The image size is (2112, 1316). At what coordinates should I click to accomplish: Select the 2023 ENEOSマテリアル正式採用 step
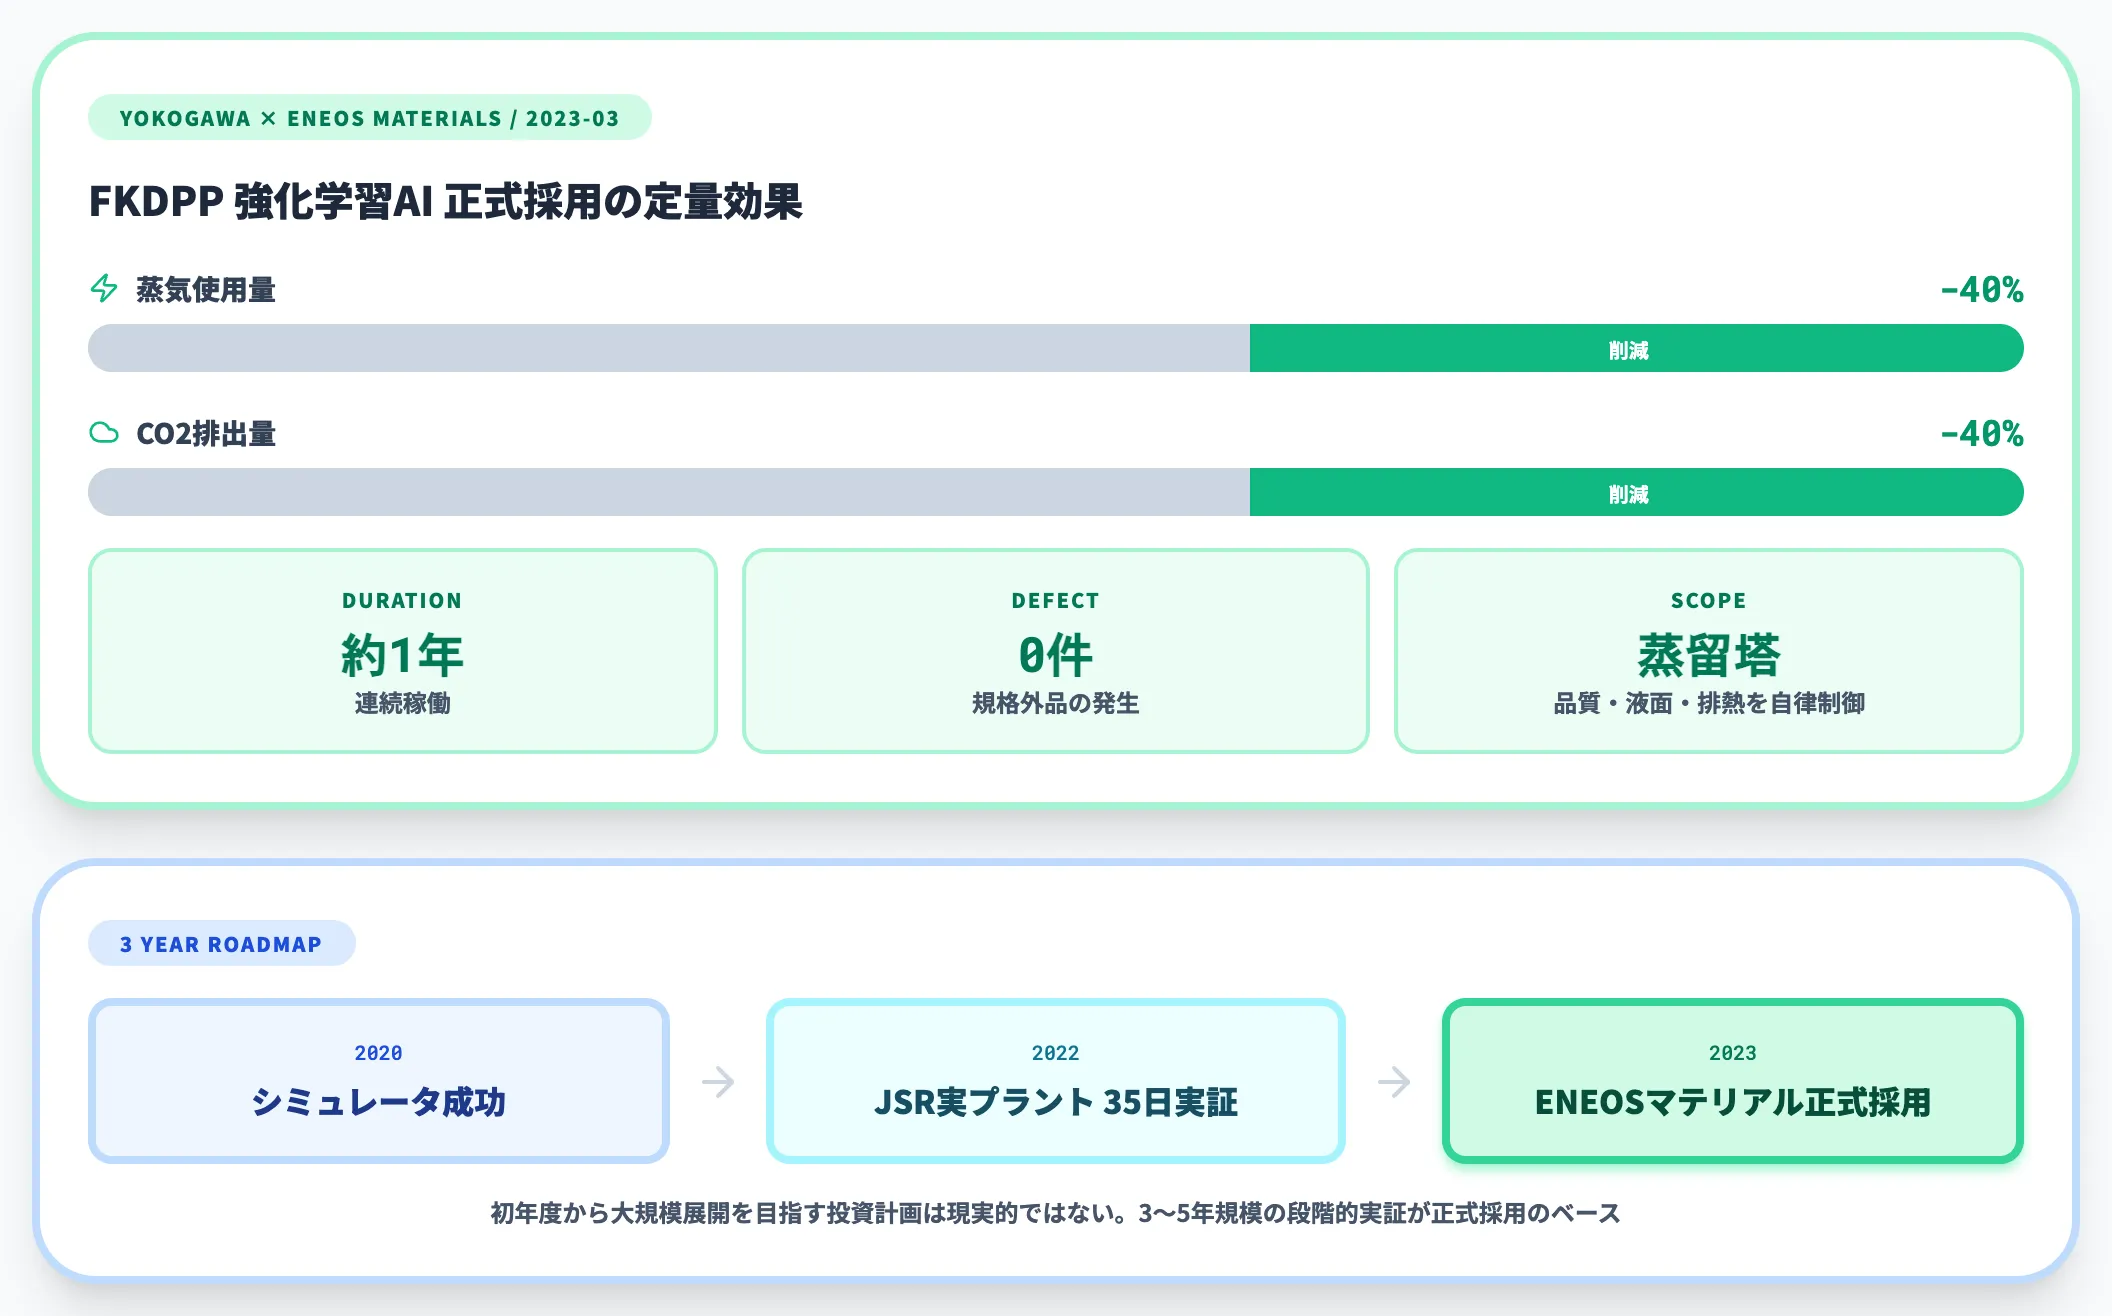[x=1733, y=1081]
